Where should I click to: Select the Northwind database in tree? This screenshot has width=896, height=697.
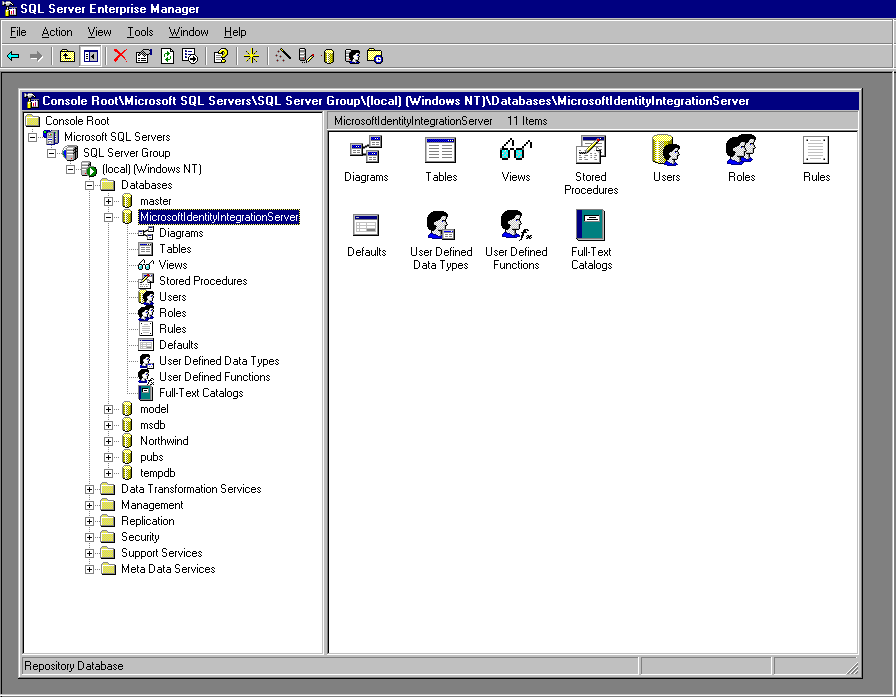[x=164, y=441]
